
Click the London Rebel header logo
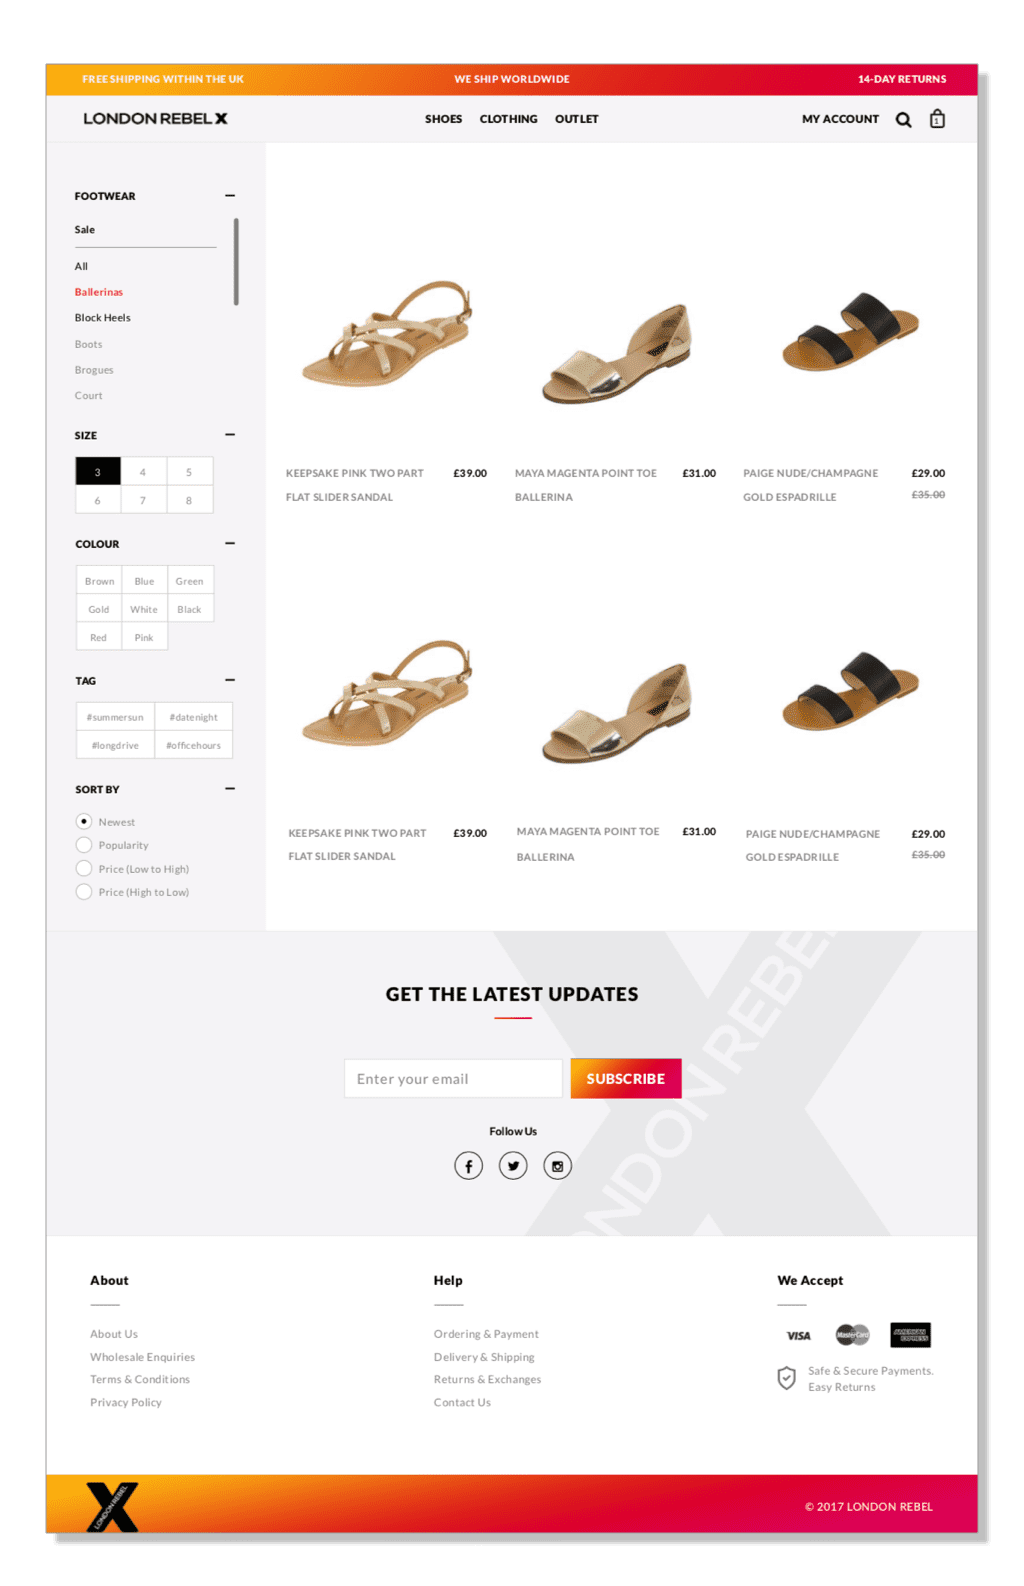pyautogui.click(x=155, y=119)
